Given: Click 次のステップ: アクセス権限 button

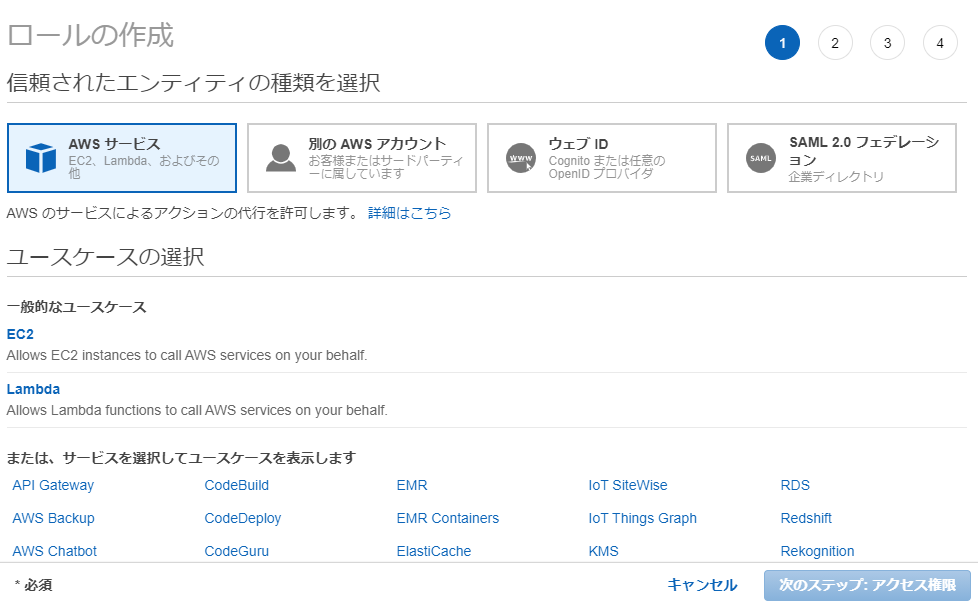Looking at the screenshot, I should 867,585.
